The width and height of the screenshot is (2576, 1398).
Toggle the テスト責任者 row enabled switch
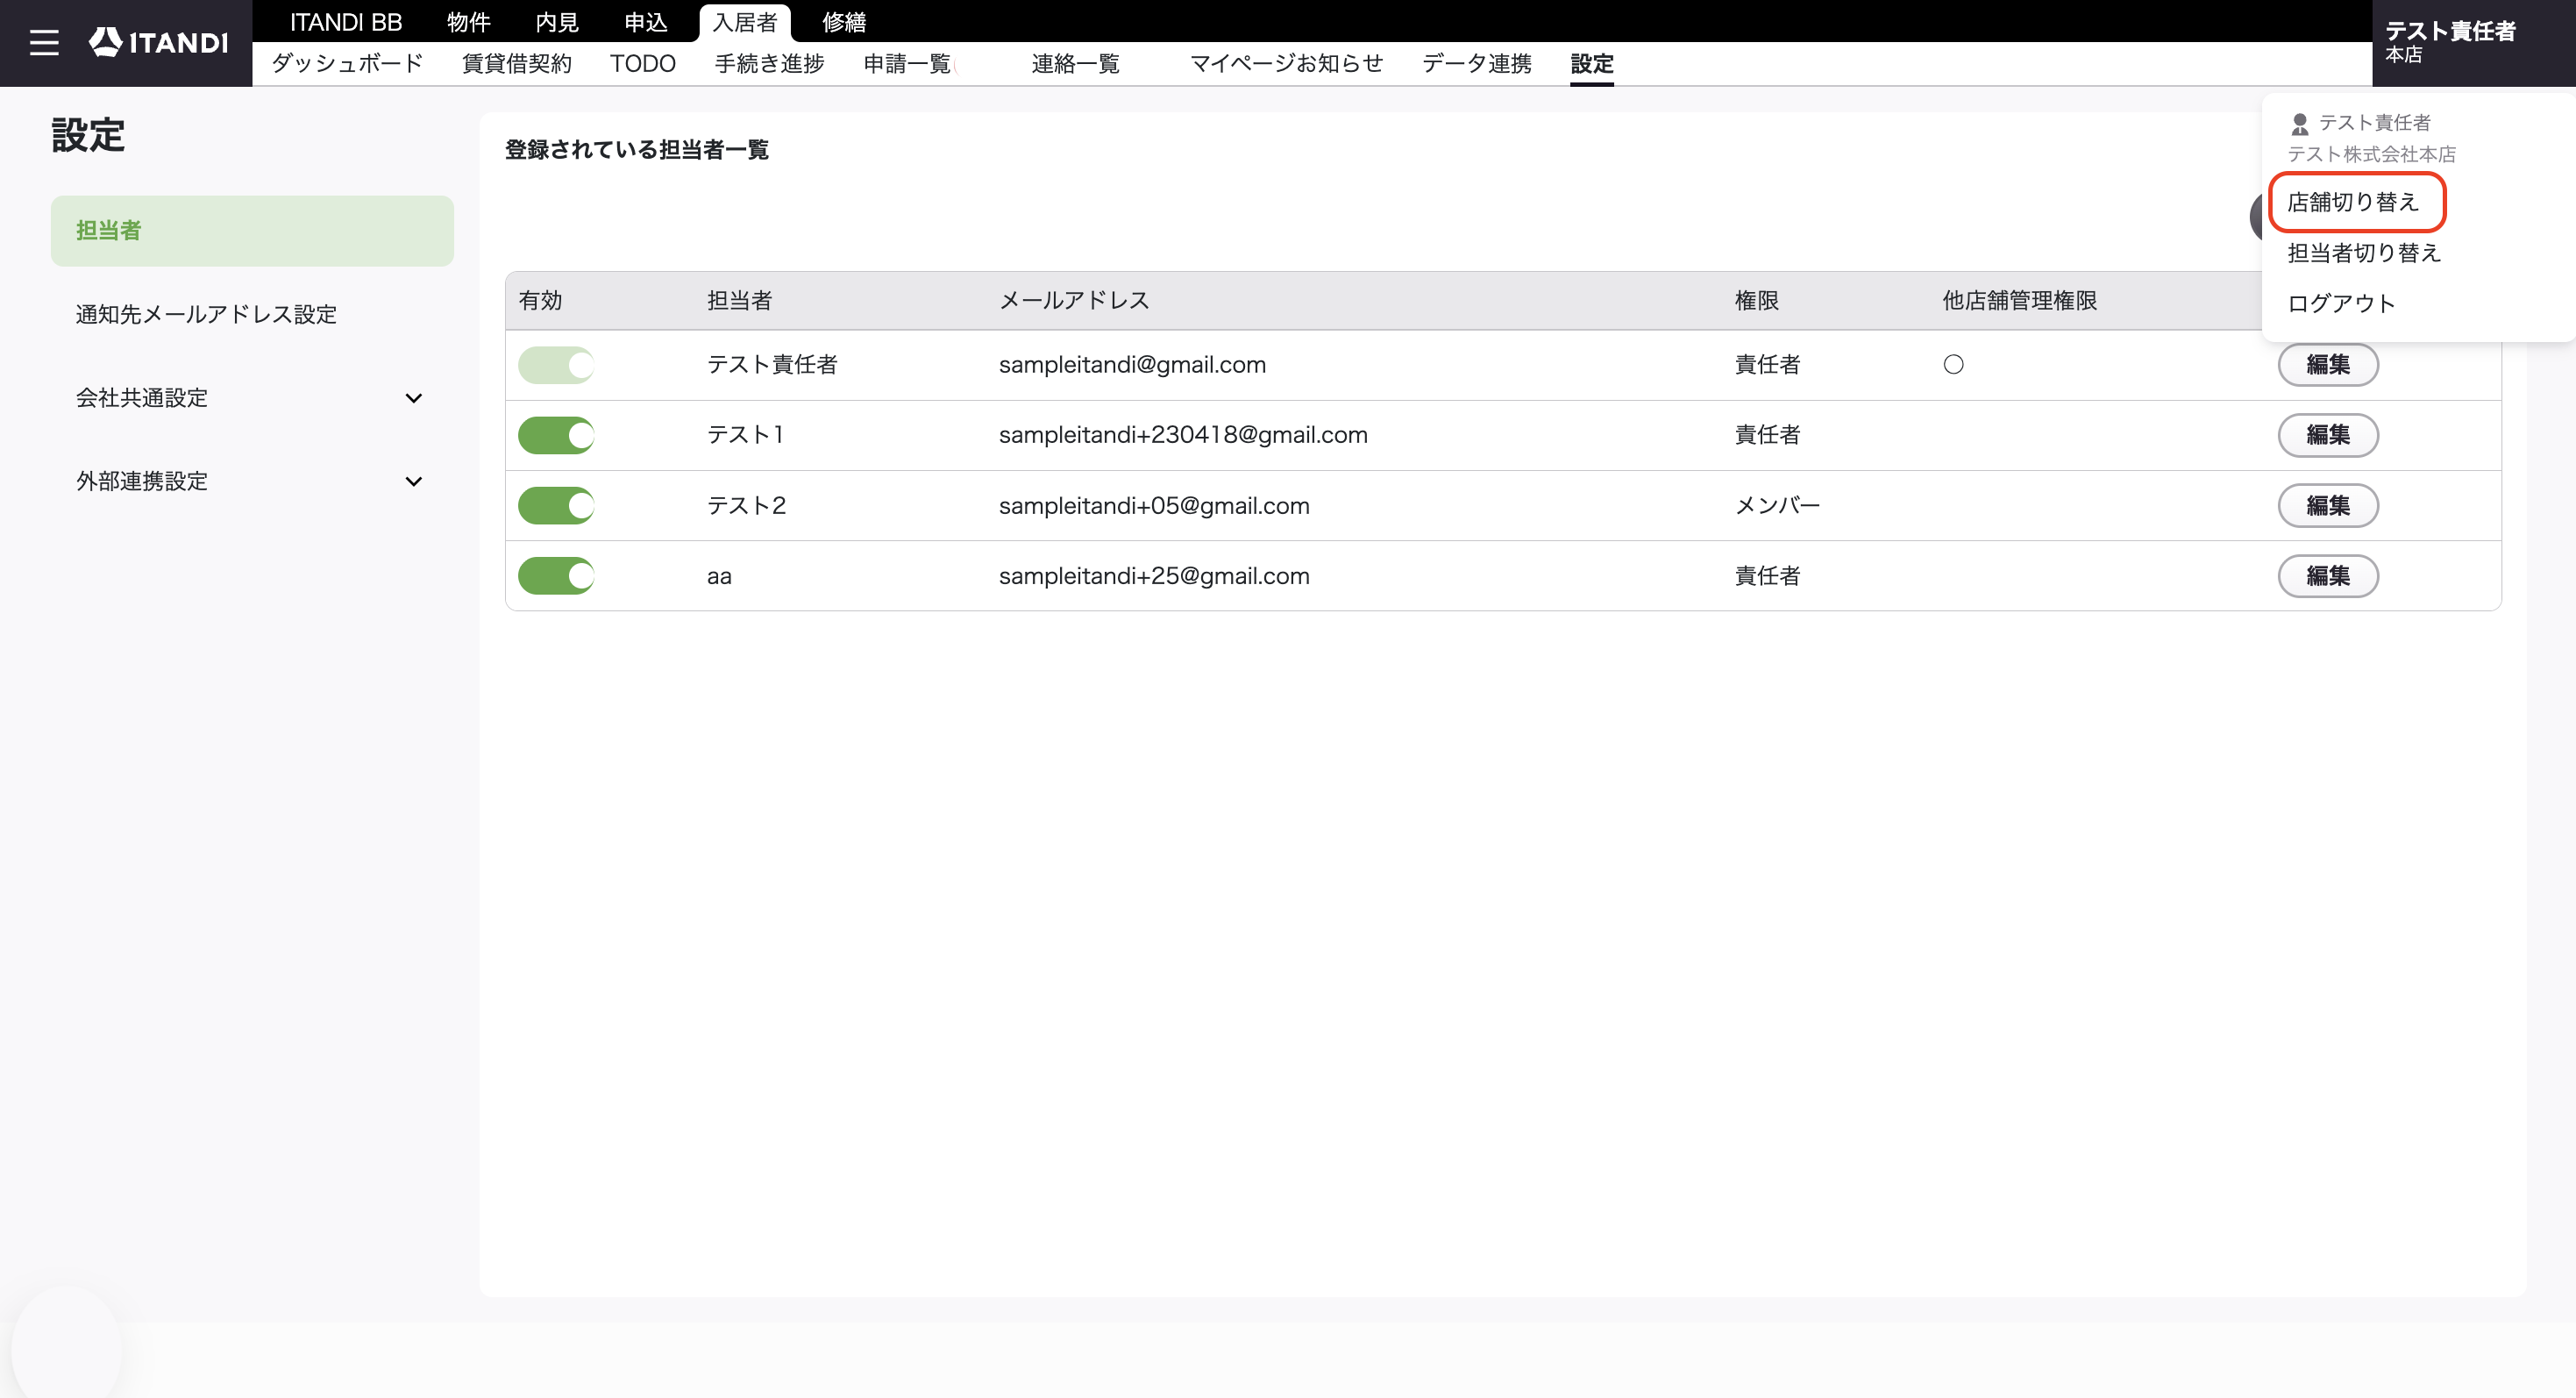point(556,365)
